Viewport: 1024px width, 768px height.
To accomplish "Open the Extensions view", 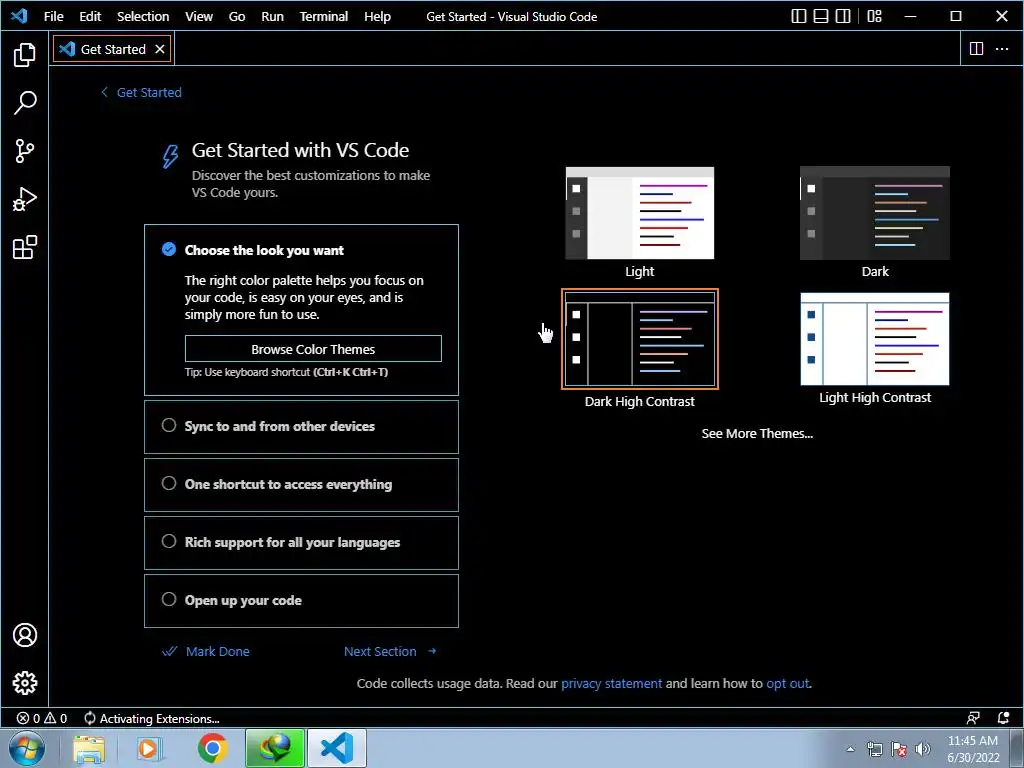I will pos(25,248).
